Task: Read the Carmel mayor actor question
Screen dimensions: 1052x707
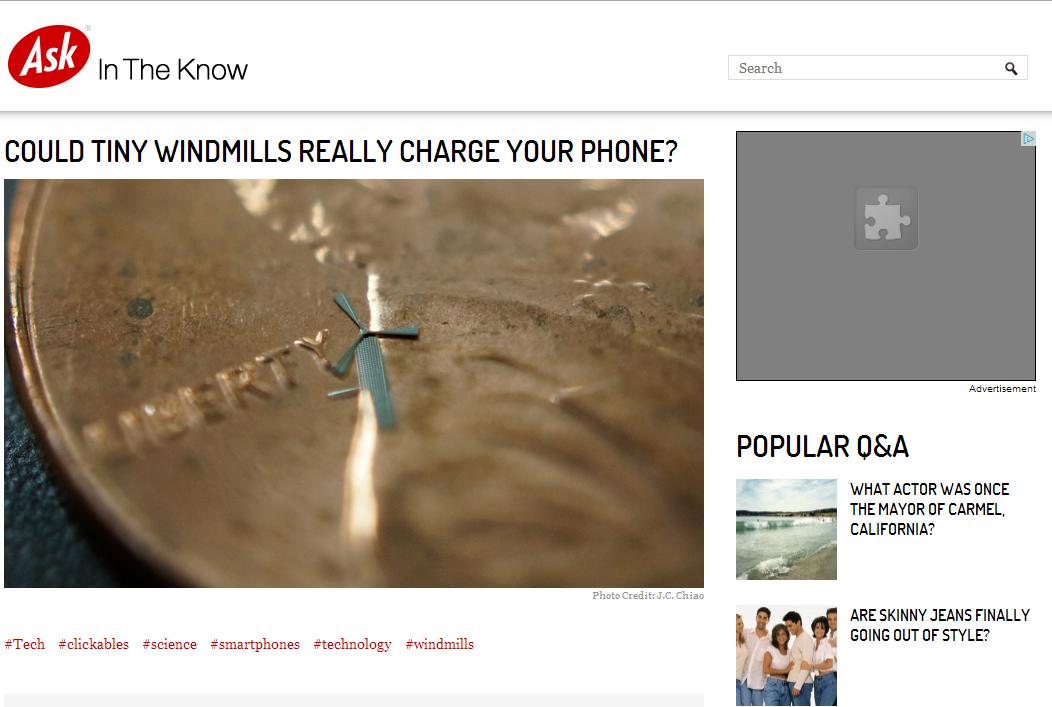Action: tap(929, 509)
